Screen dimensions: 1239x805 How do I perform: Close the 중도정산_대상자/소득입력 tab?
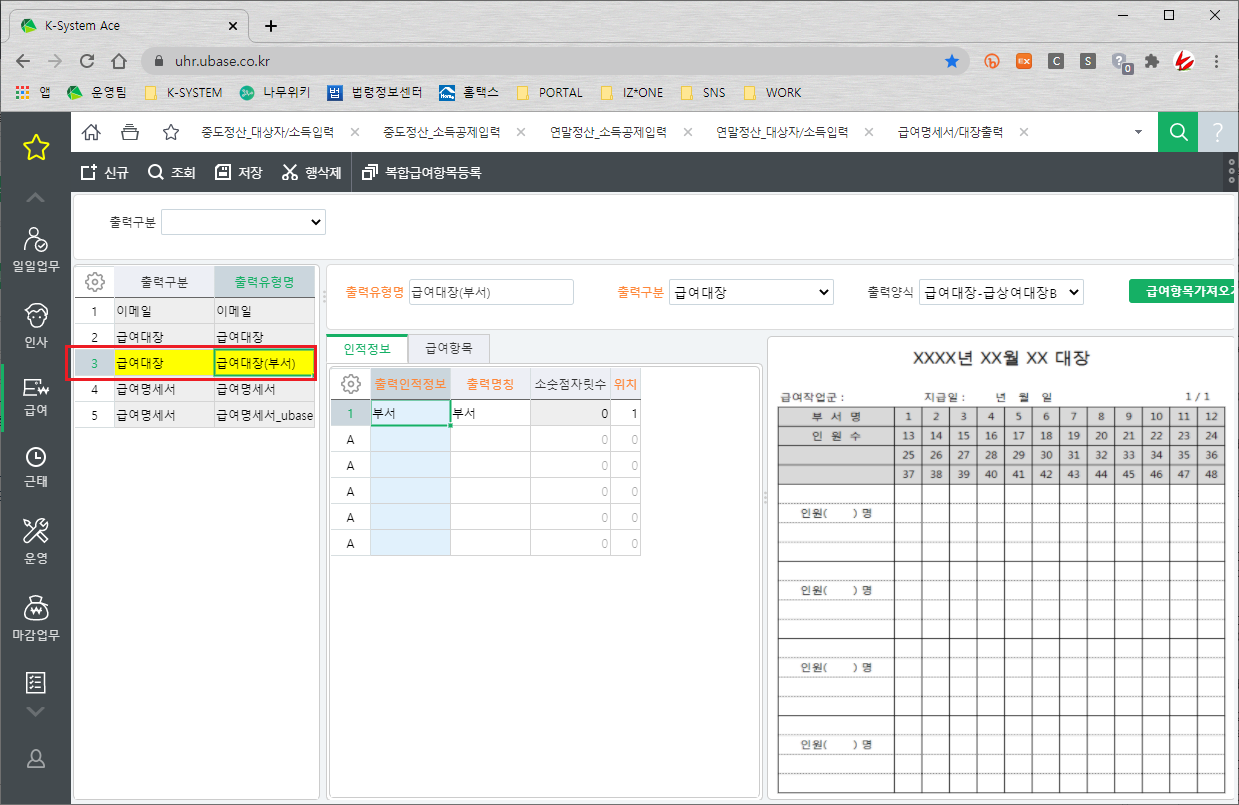(355, 132)
